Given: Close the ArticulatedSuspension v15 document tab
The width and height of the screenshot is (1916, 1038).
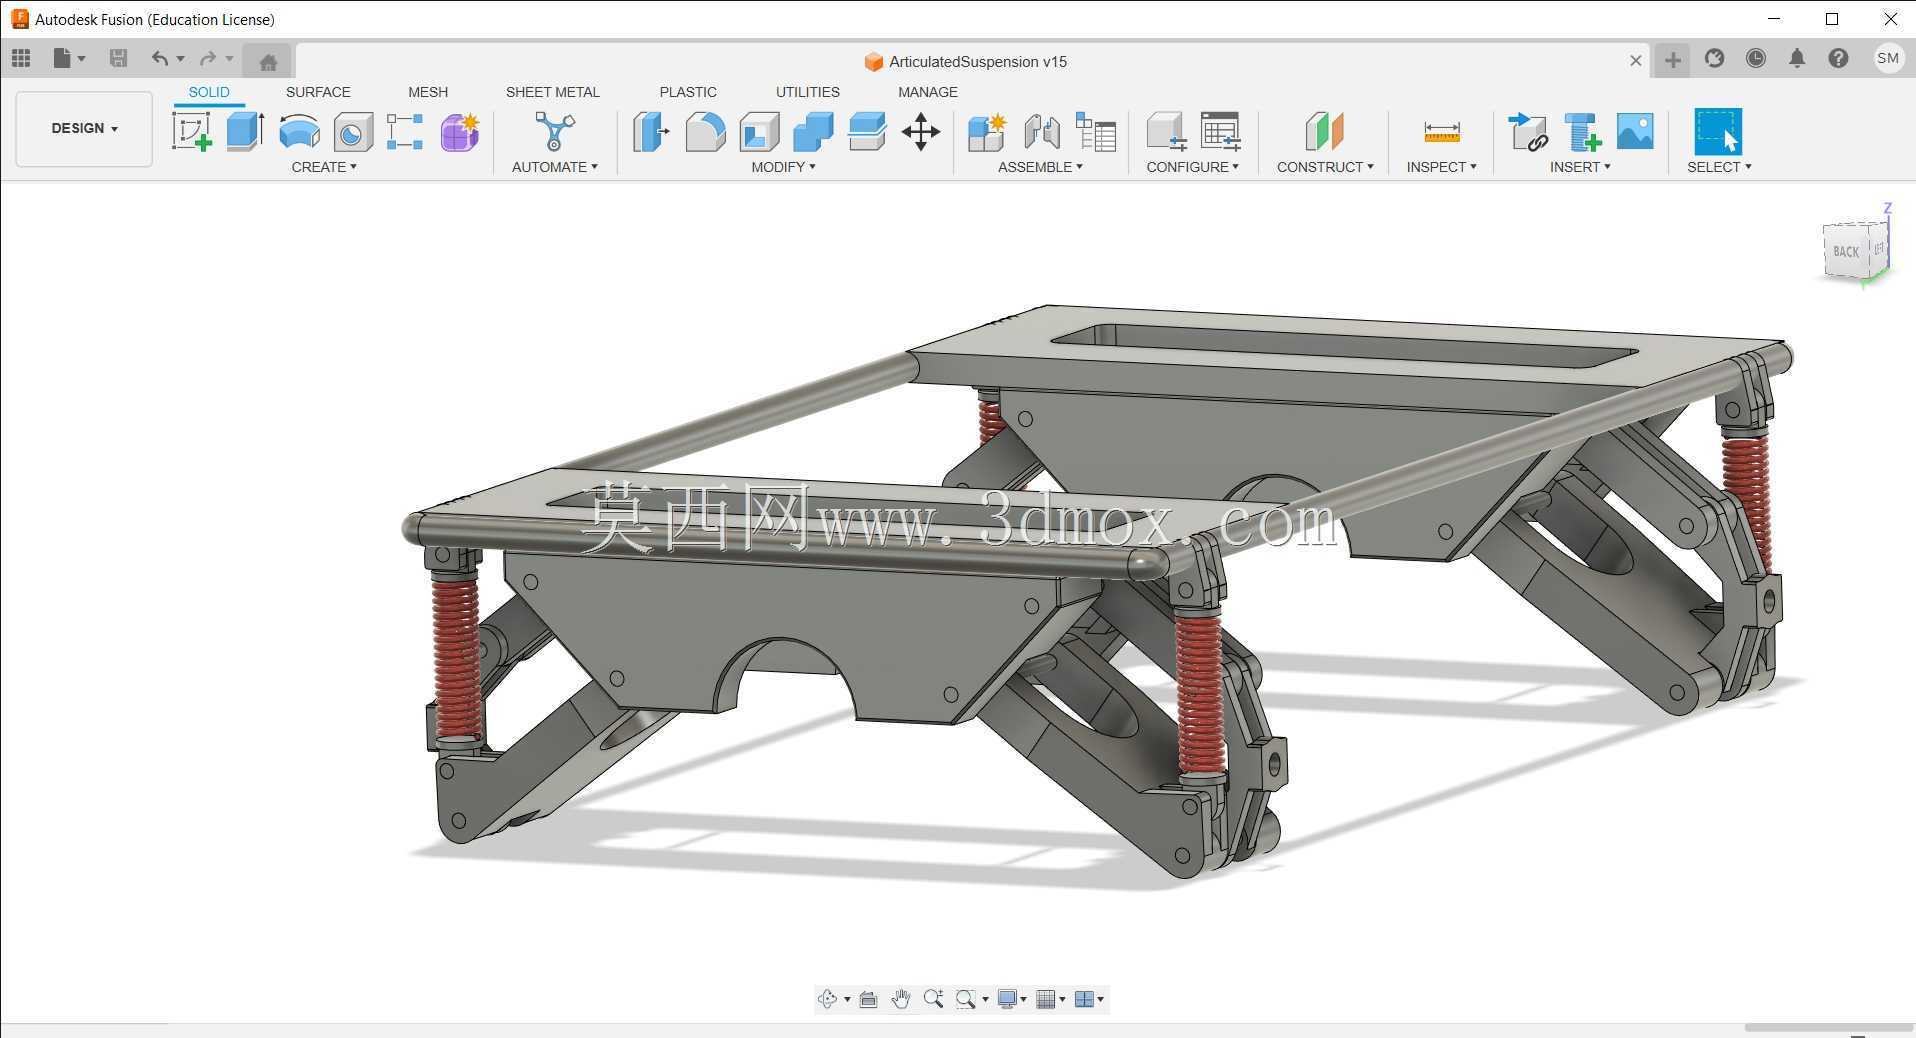Looking at the screenshot, I should click(x=1636, y=61).
